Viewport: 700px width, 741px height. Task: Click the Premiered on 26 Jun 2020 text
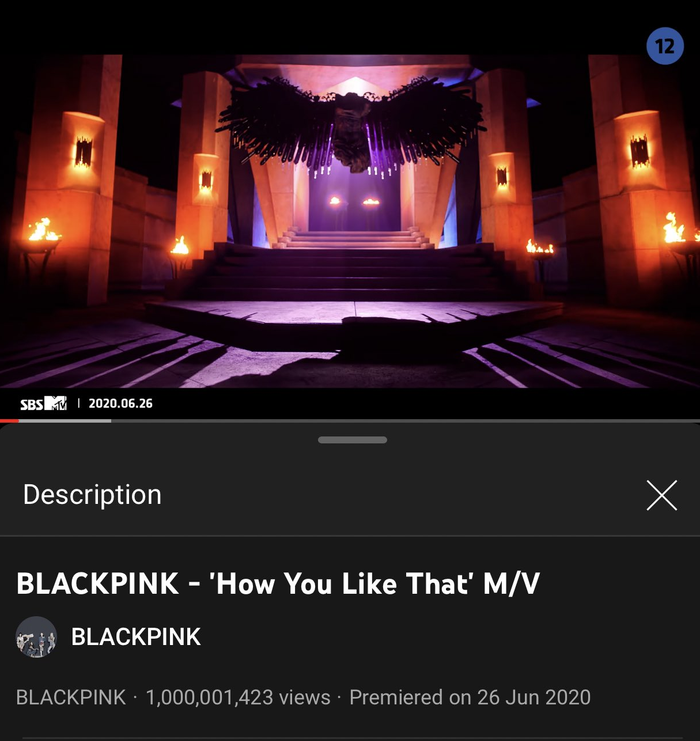point(470,698)
